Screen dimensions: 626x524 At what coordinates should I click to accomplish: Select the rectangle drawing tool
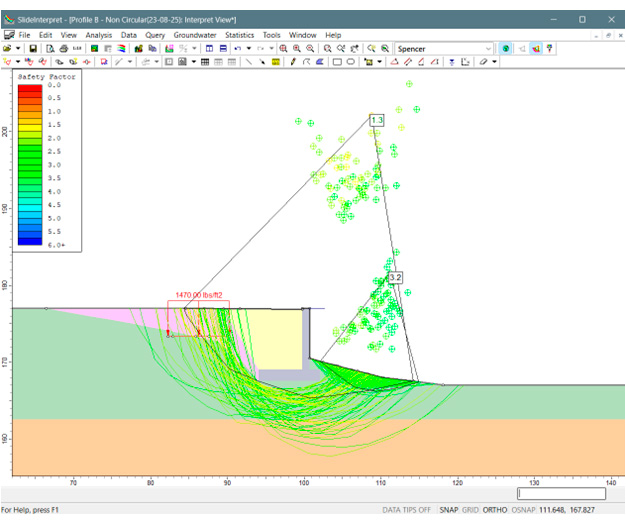pos(337,62)
